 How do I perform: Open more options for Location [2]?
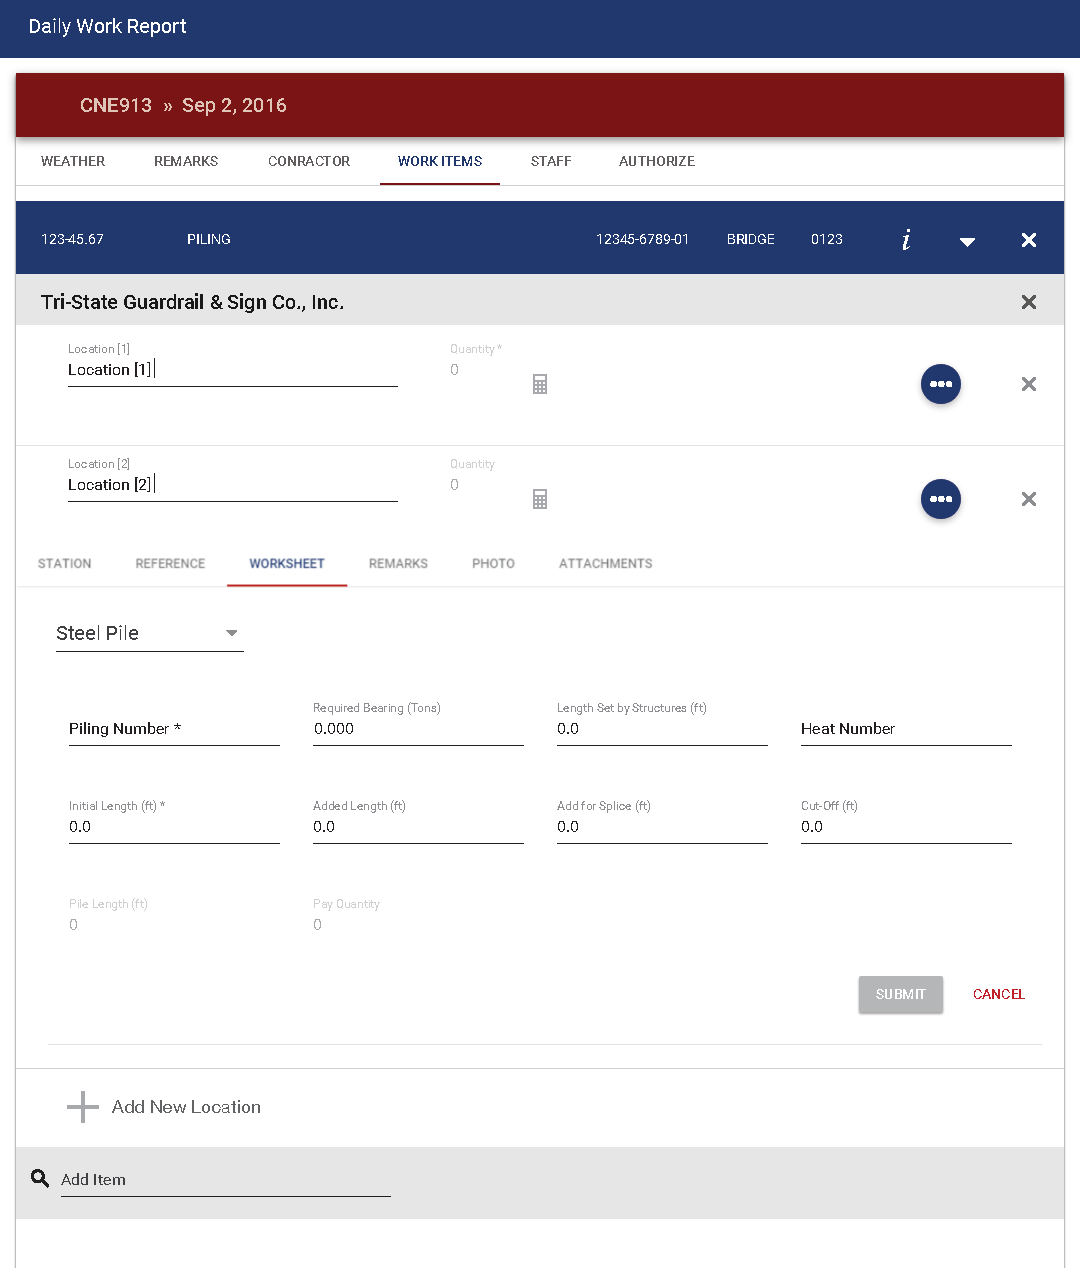941,499
